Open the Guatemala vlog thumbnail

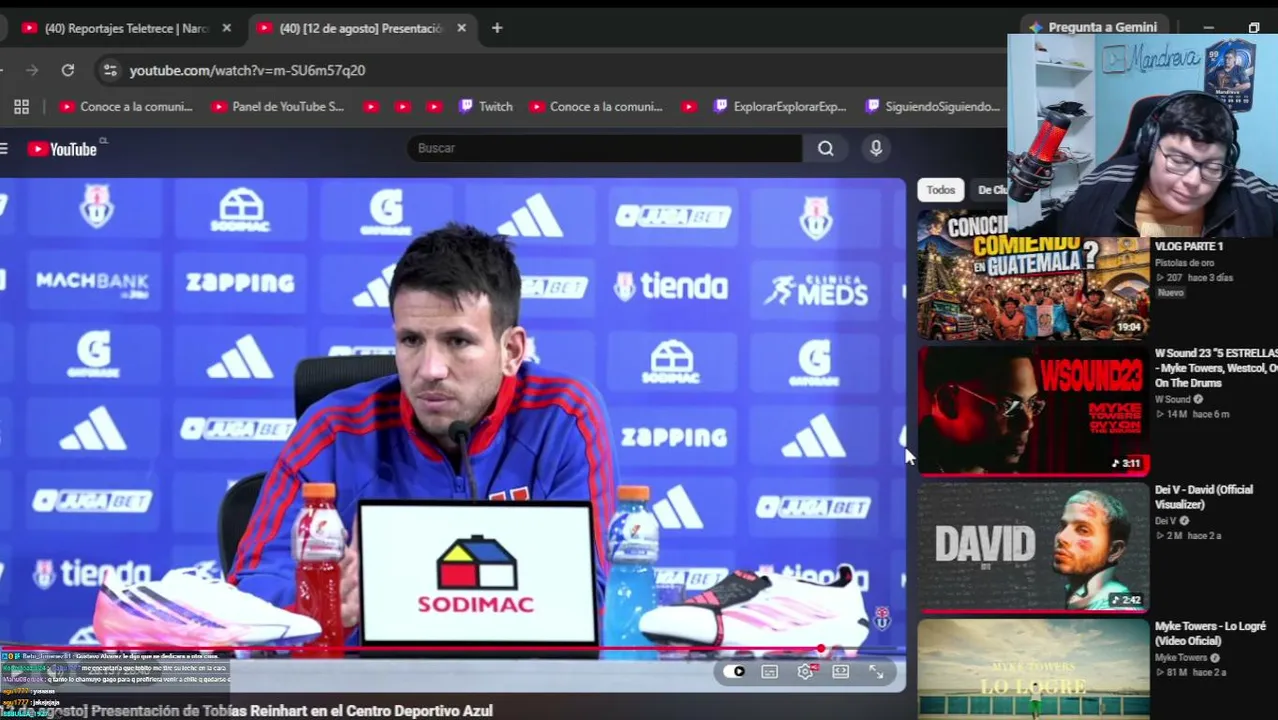(x=1033, y=275)
